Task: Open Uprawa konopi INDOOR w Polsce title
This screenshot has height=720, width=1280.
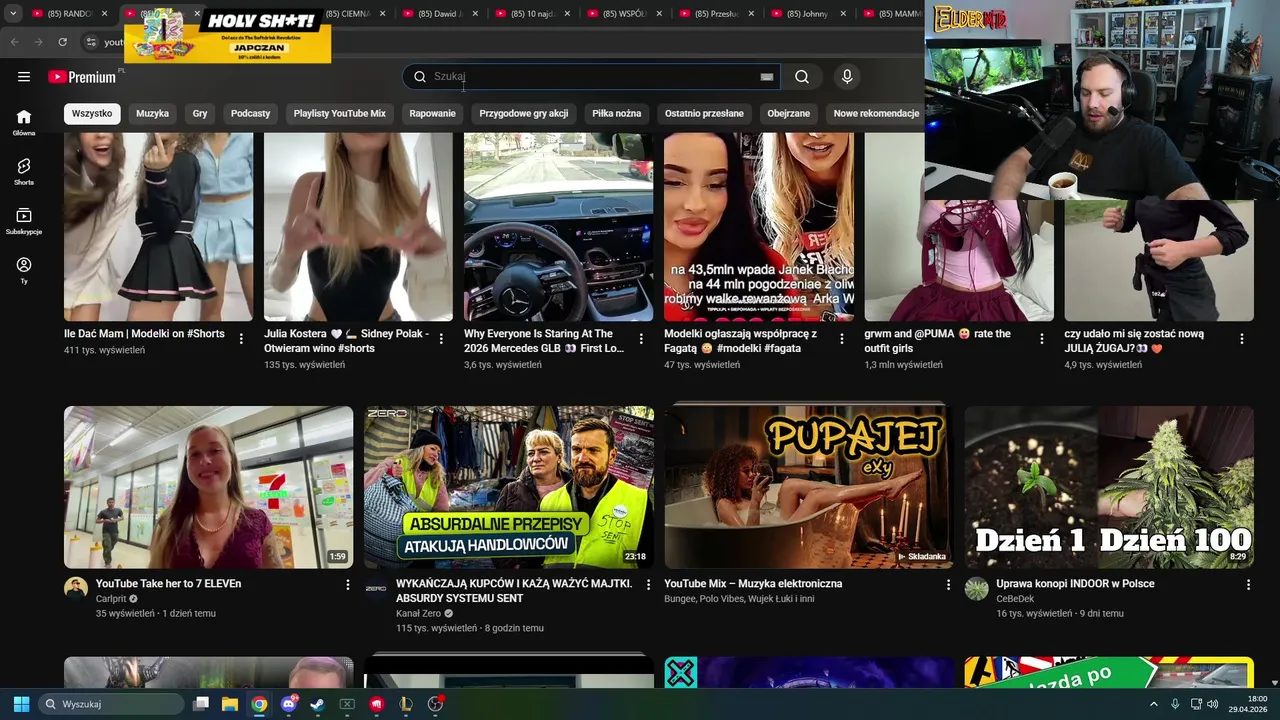Action: (1075, 583)
